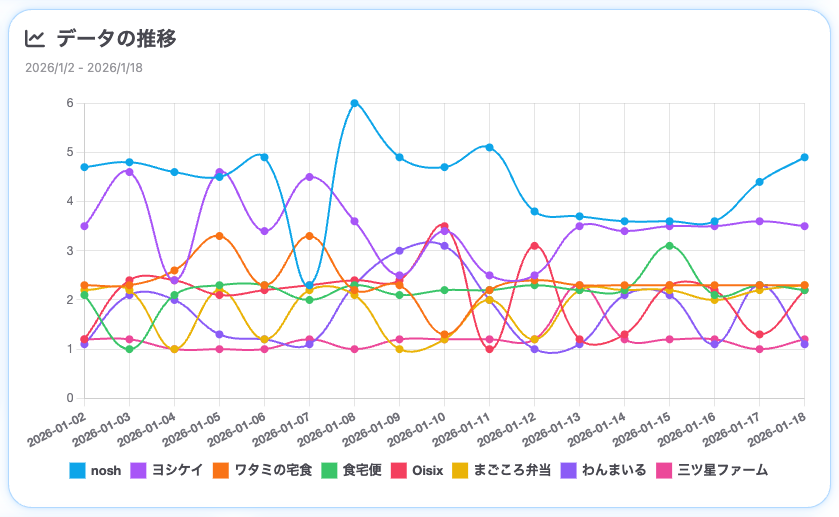This screenshot has width=839, height=517.
Task: Click the purple ヨシケイ legend color box
Action: point(139,470)
